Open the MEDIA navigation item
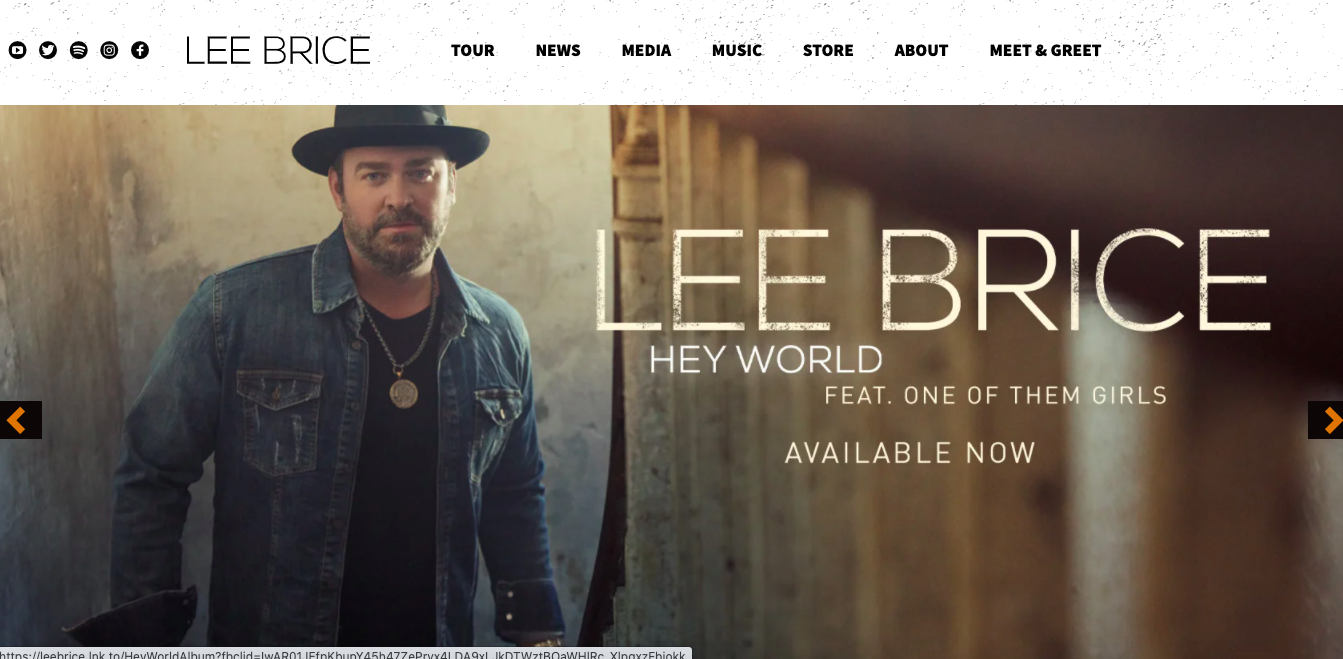Image resolution: width=1343 pixels, height=659 pixels. tap(646, 50)
